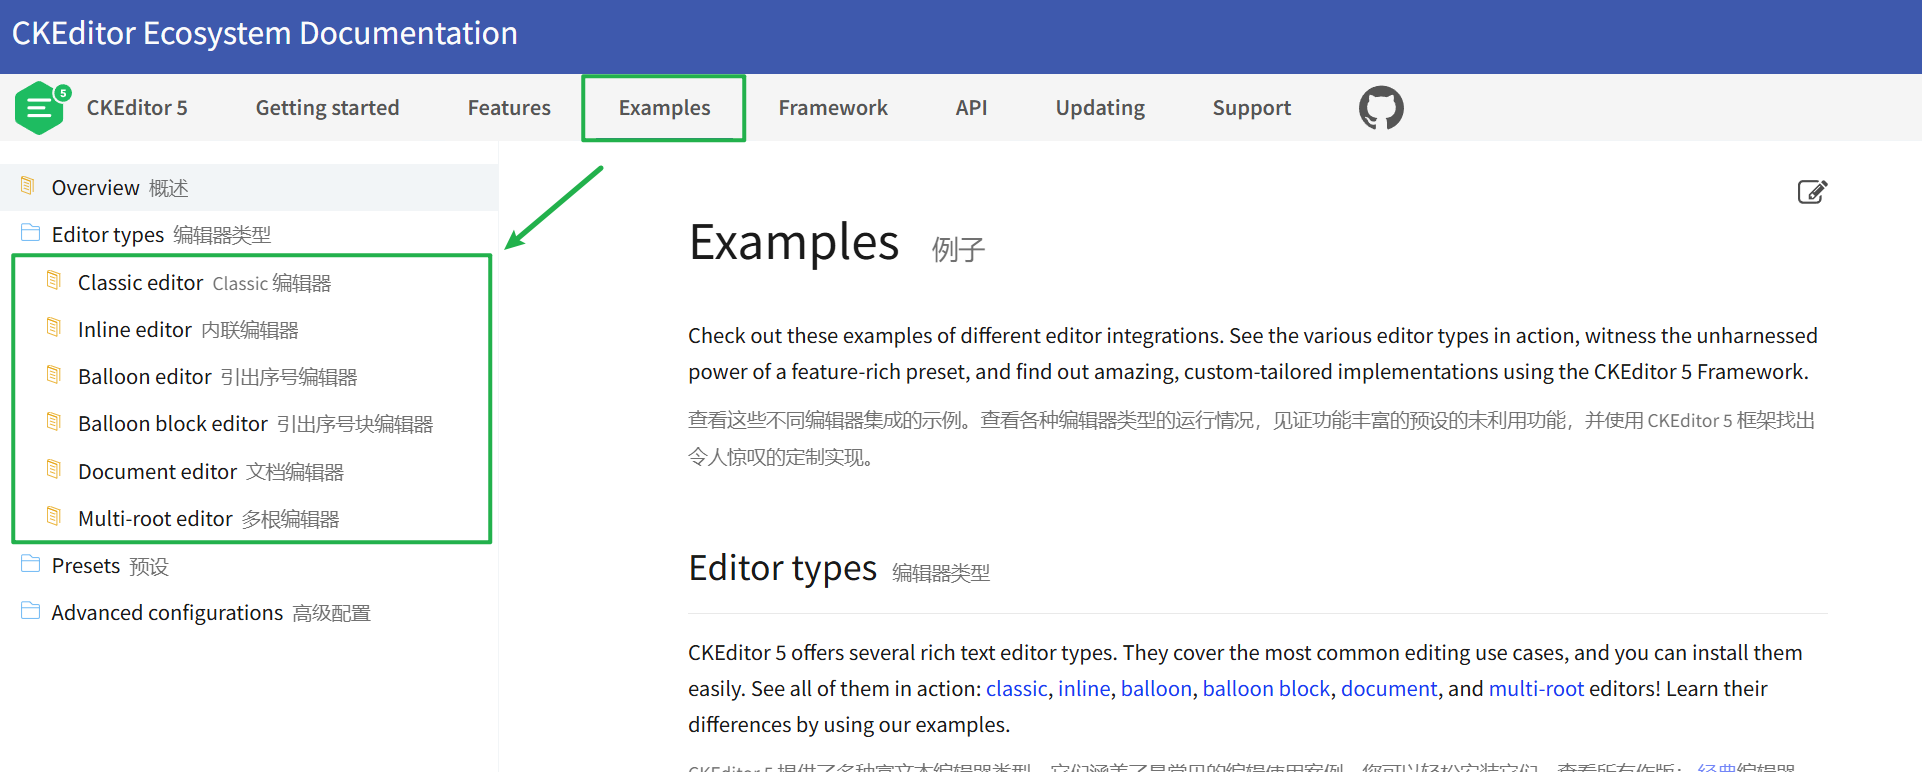Click the CKEditor Ecosystem Documentation header title
The image size is (1922, 772).
pyautogui.click(x=265, y=33)
